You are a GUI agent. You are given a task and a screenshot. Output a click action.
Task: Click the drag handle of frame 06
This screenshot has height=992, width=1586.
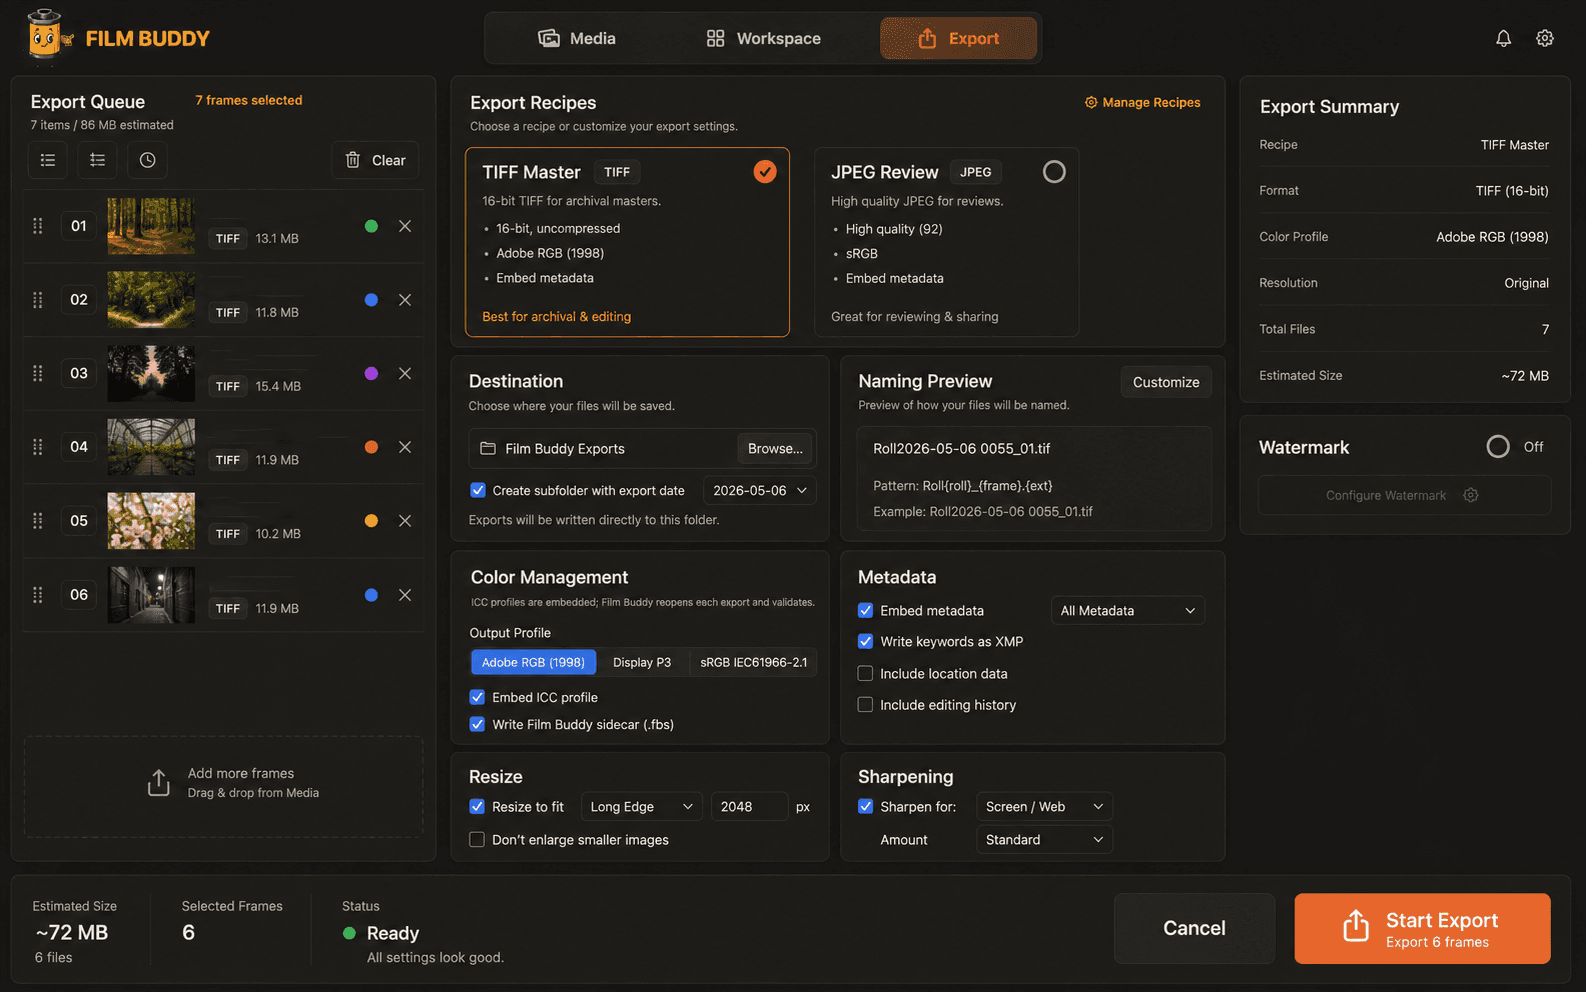pyautogui.click(x=38, y=595)
